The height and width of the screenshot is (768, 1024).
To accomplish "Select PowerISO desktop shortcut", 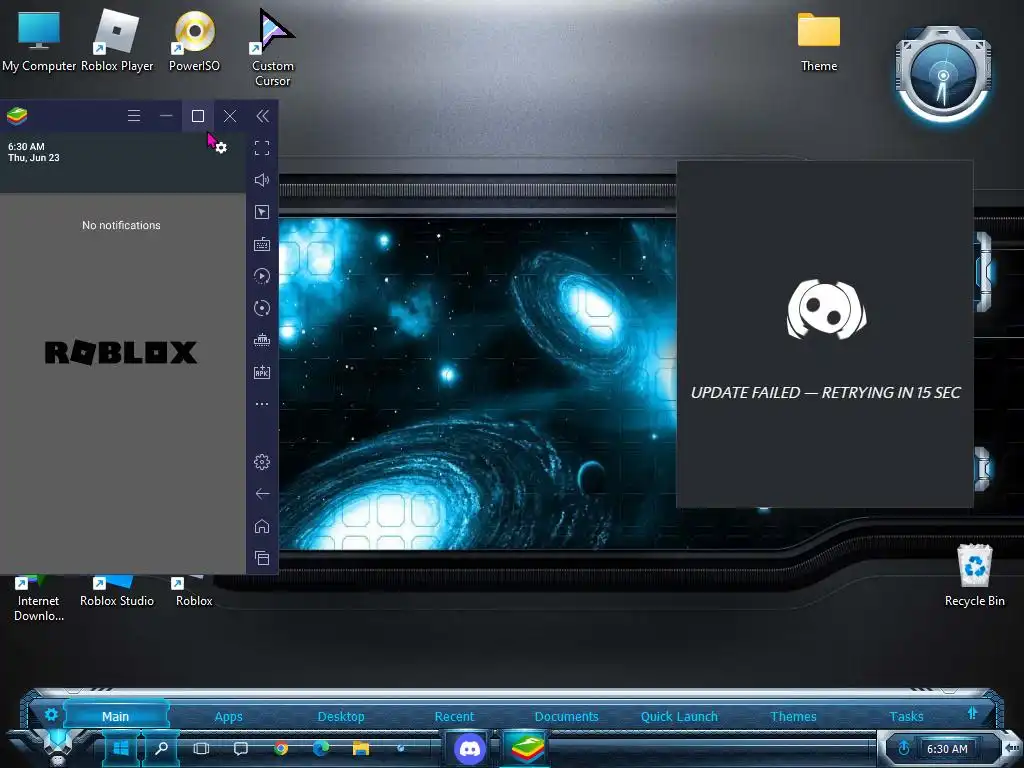I will (194, 40).
